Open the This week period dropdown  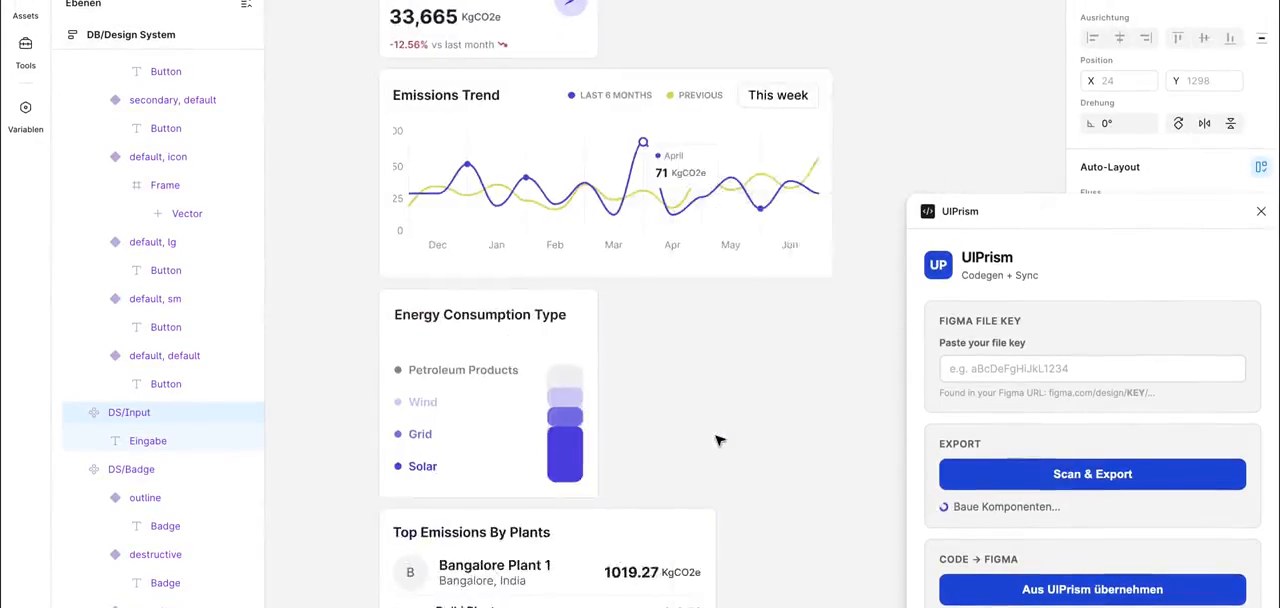click(778, 95)
